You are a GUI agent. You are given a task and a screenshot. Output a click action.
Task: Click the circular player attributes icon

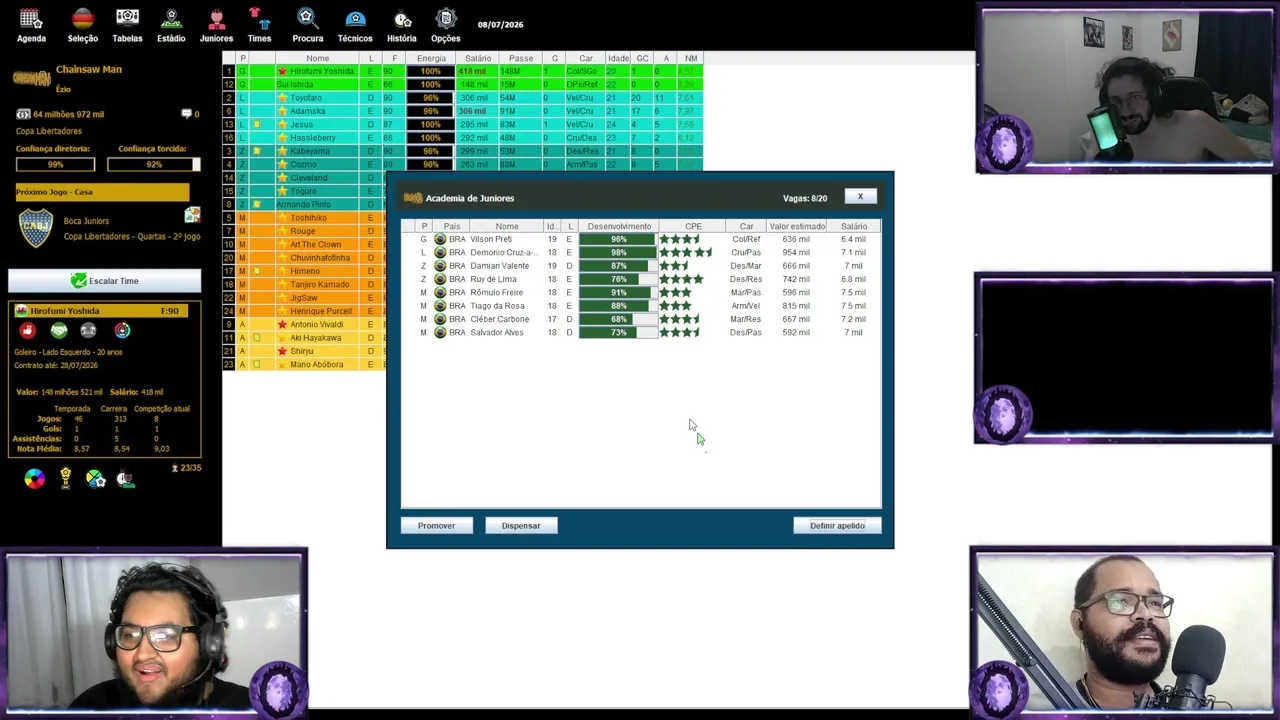tap(122, 330)
